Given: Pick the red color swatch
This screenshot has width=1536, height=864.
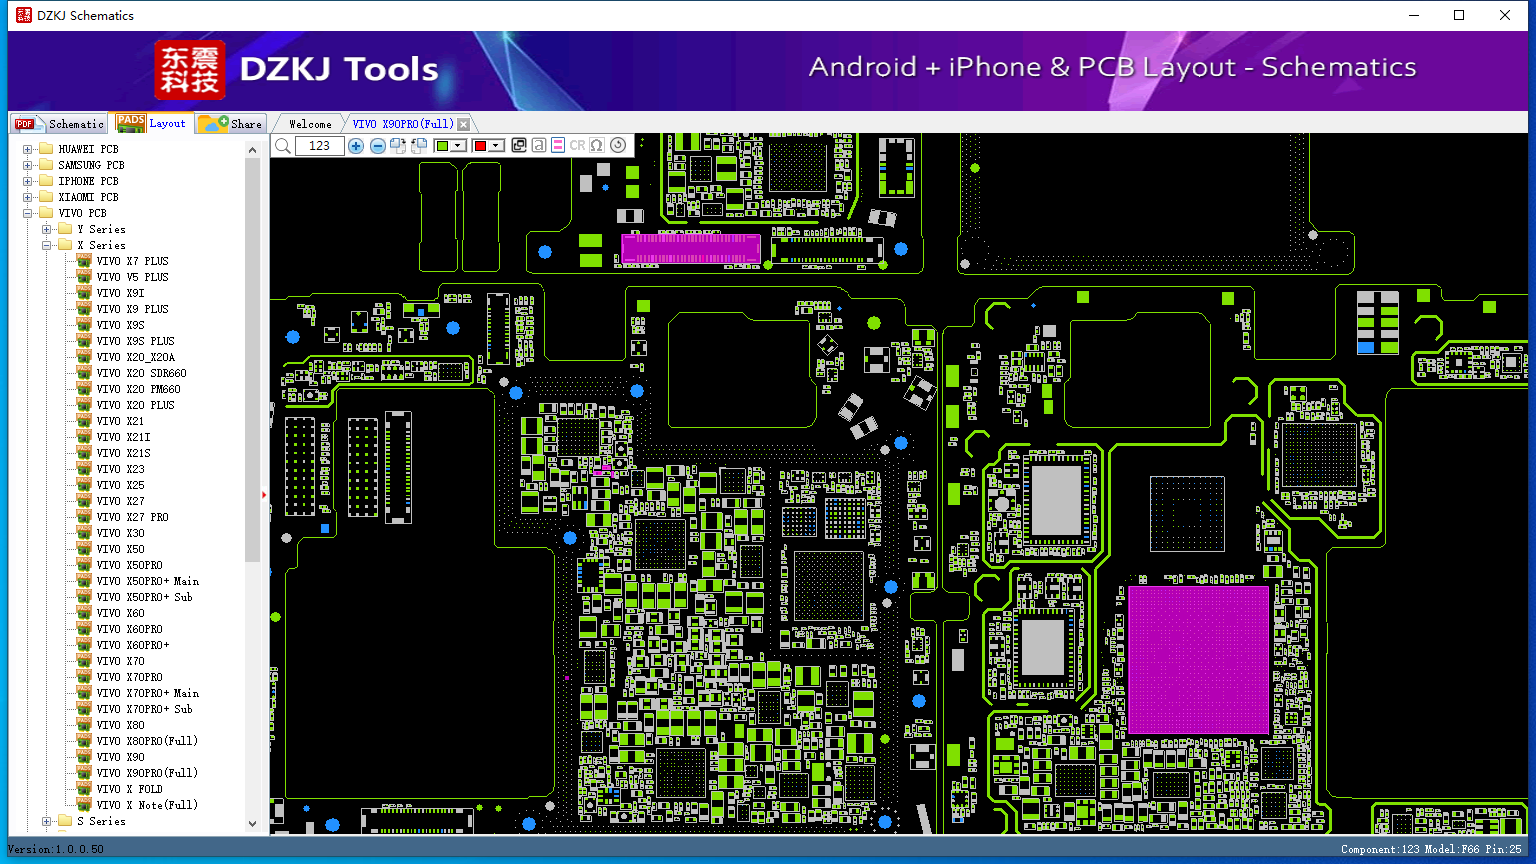Looking at the screenshot, I should (x=481, y=146).
